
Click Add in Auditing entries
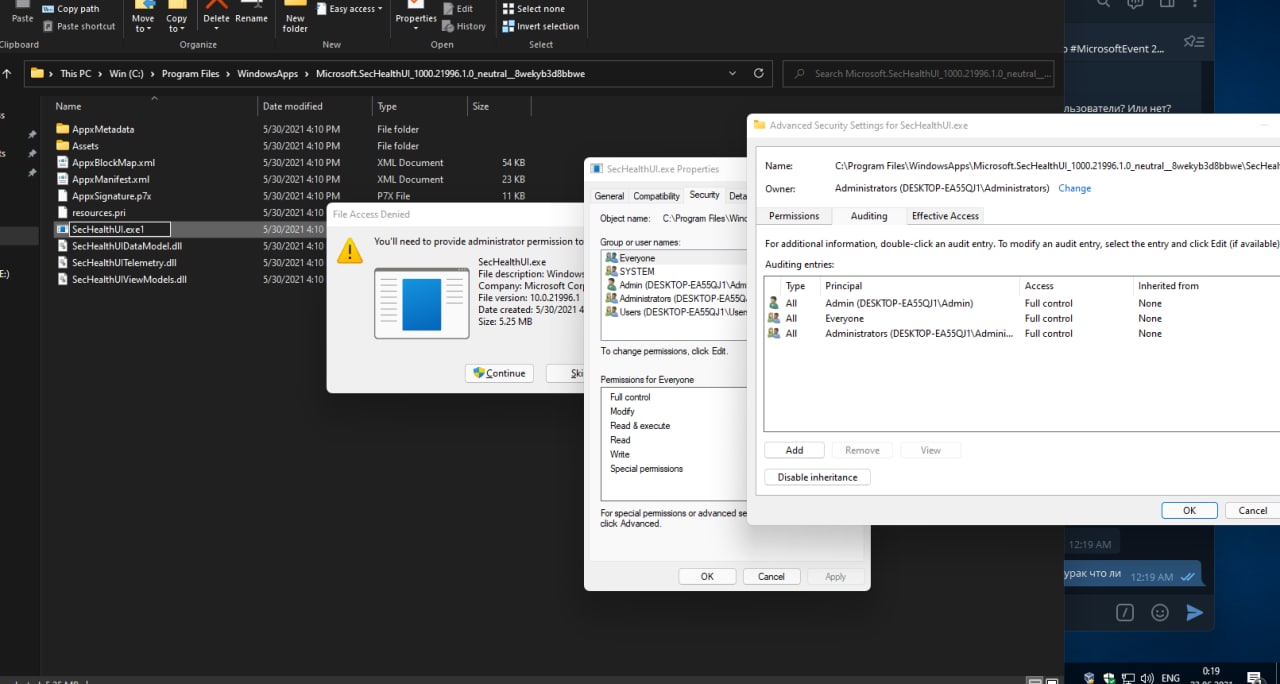794,450
